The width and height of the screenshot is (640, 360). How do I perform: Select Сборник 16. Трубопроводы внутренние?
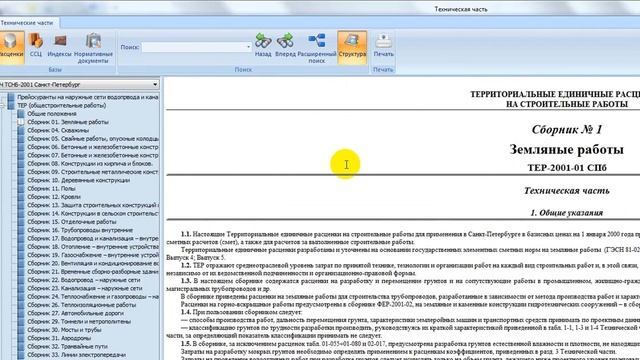[80, 230]
